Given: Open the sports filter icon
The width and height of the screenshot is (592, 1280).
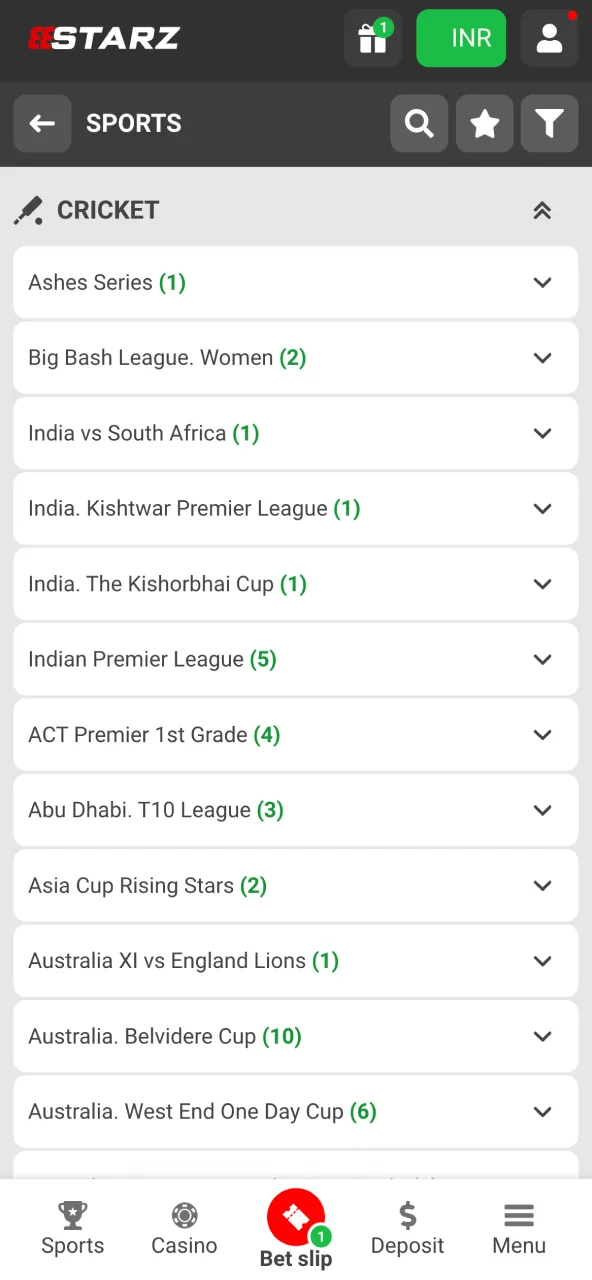Looking at the screenshot, I should click(x=549, y=123).
